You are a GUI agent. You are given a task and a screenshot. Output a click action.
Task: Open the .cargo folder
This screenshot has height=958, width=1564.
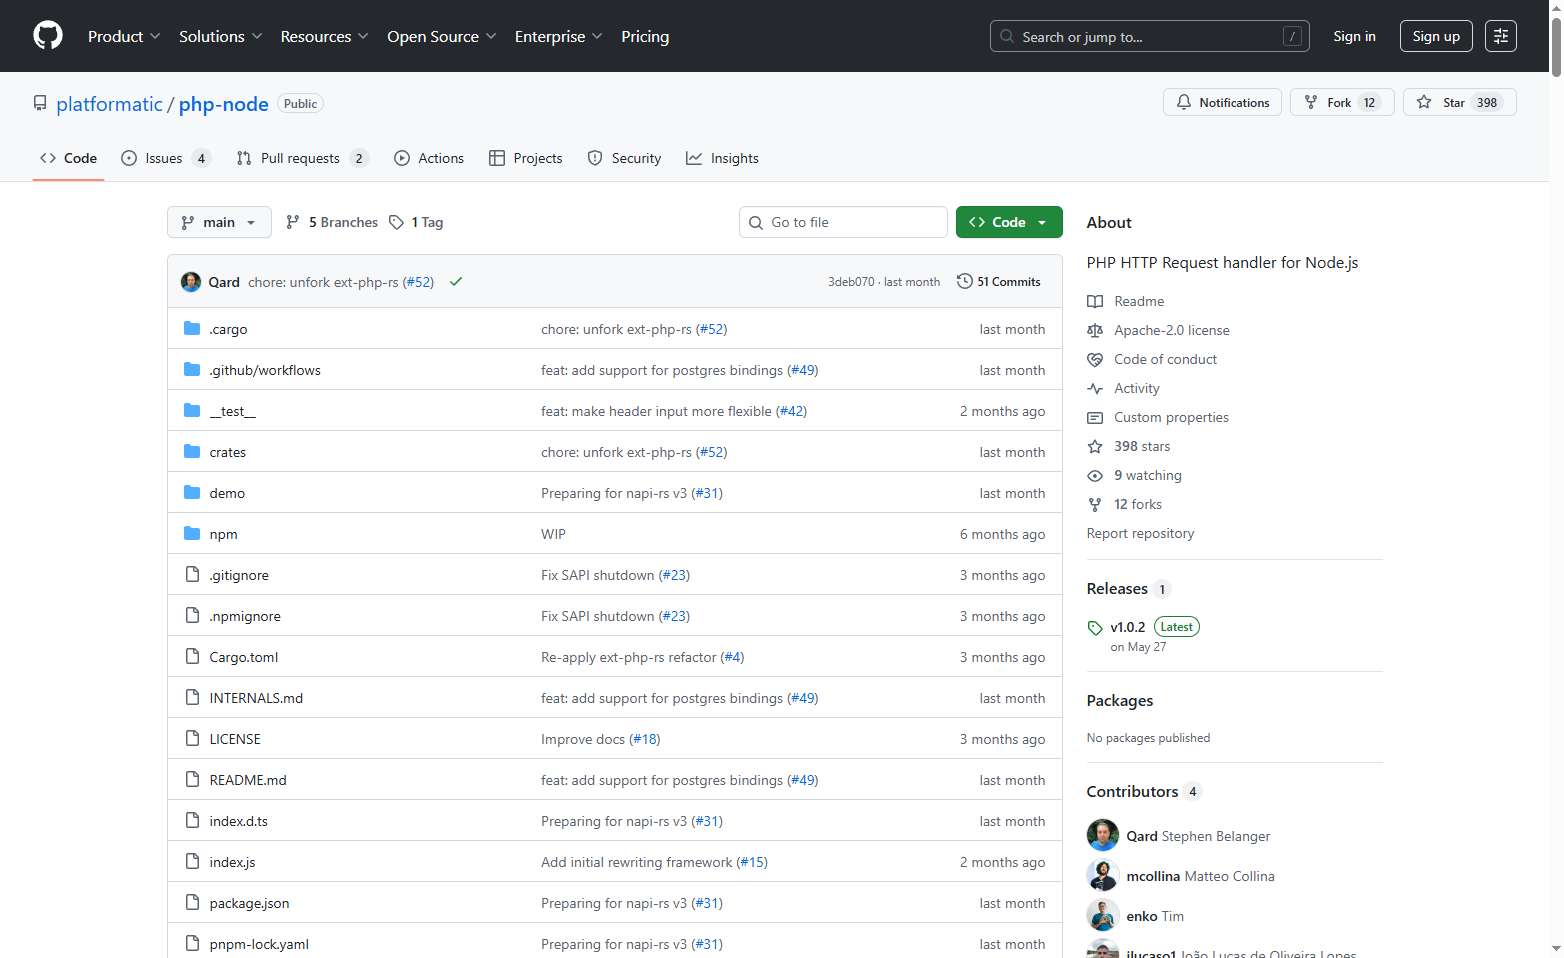(228, 329)
